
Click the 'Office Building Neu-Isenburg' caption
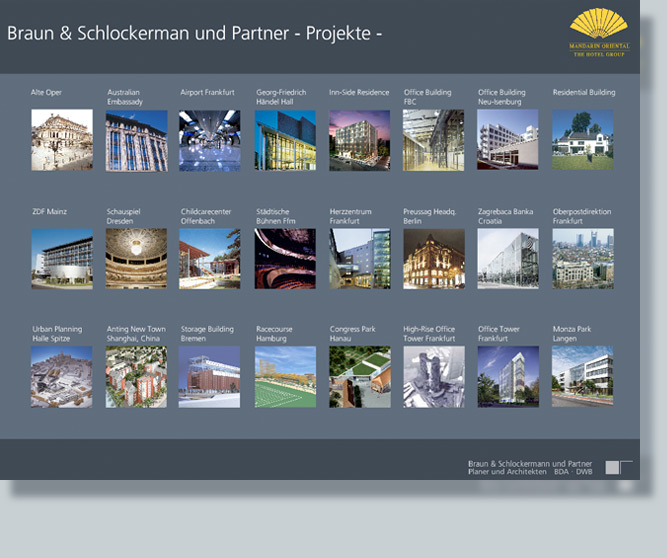(502, 97)
